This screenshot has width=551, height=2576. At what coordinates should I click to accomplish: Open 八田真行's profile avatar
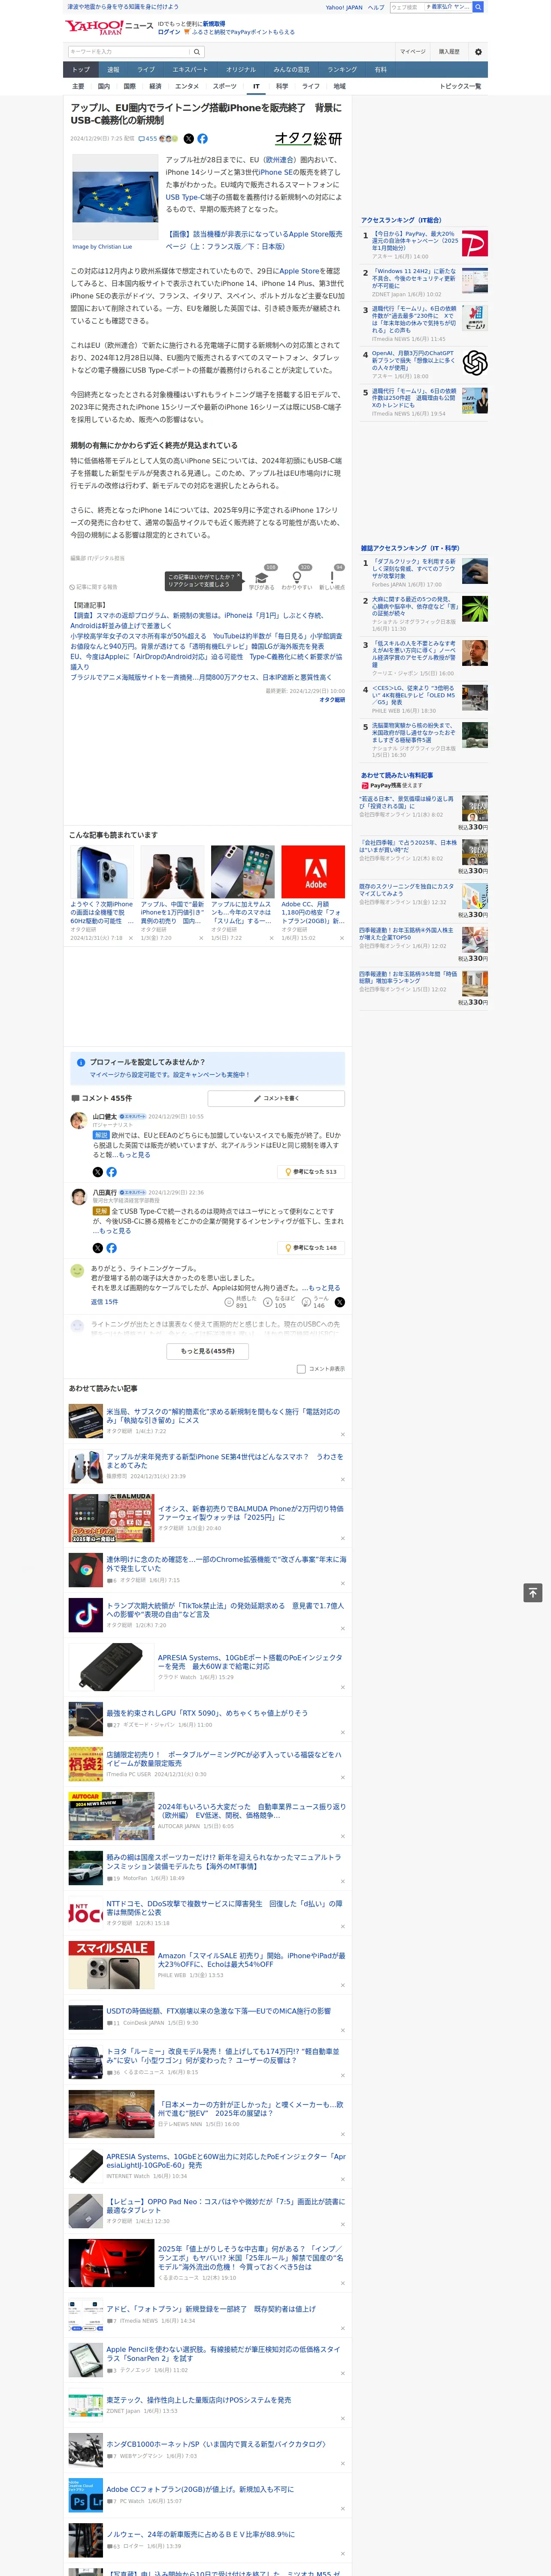(x=78, y=1197)
